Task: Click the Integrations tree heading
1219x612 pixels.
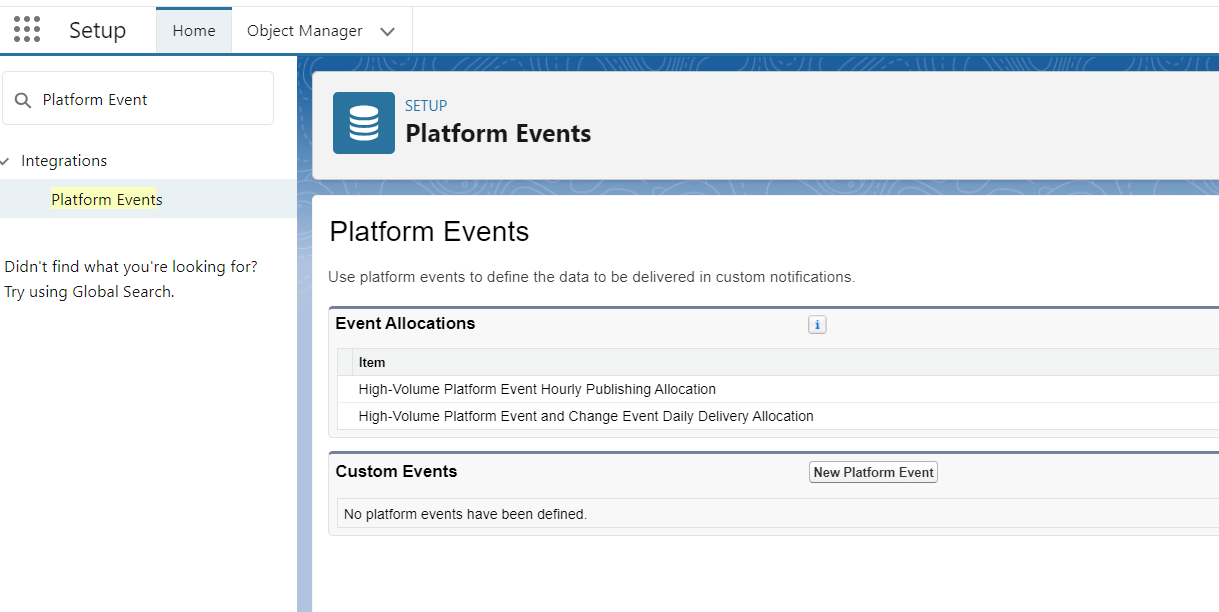Action: [x=64, y=161]
